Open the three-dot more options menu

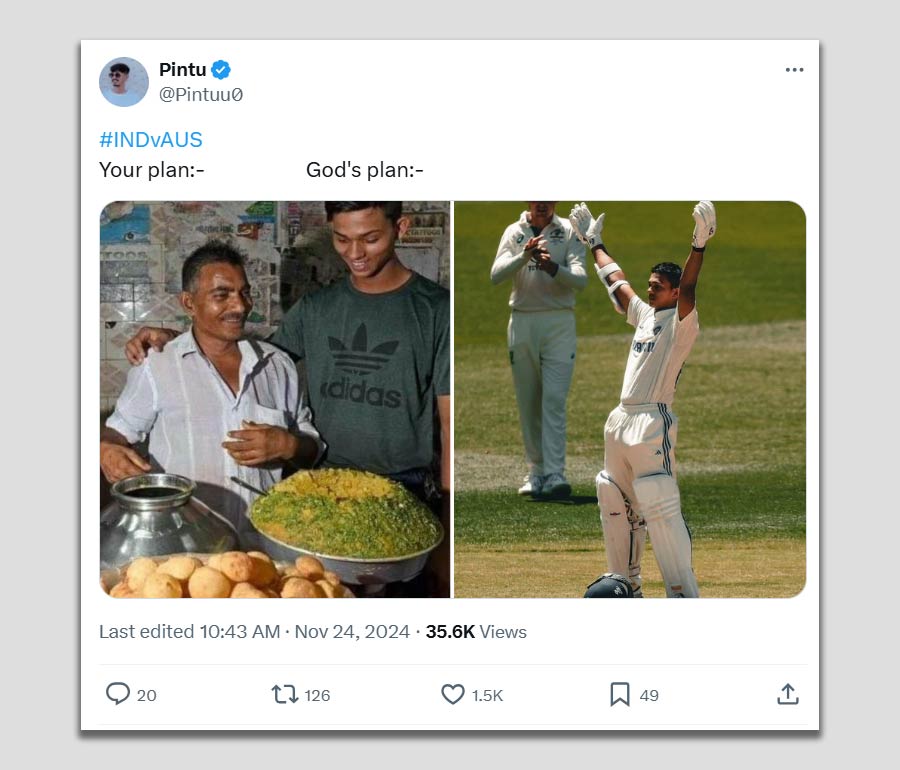point(794,70)
